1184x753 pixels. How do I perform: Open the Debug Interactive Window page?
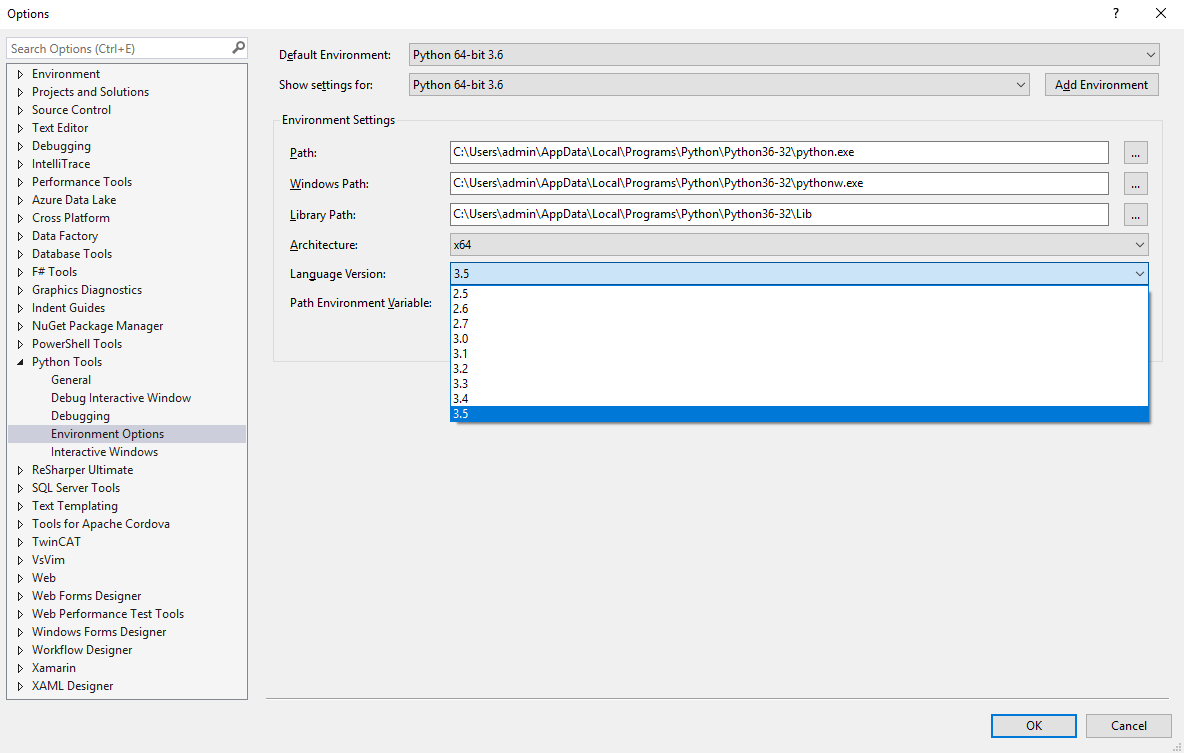pyautogui.click(x=121, y=398)
